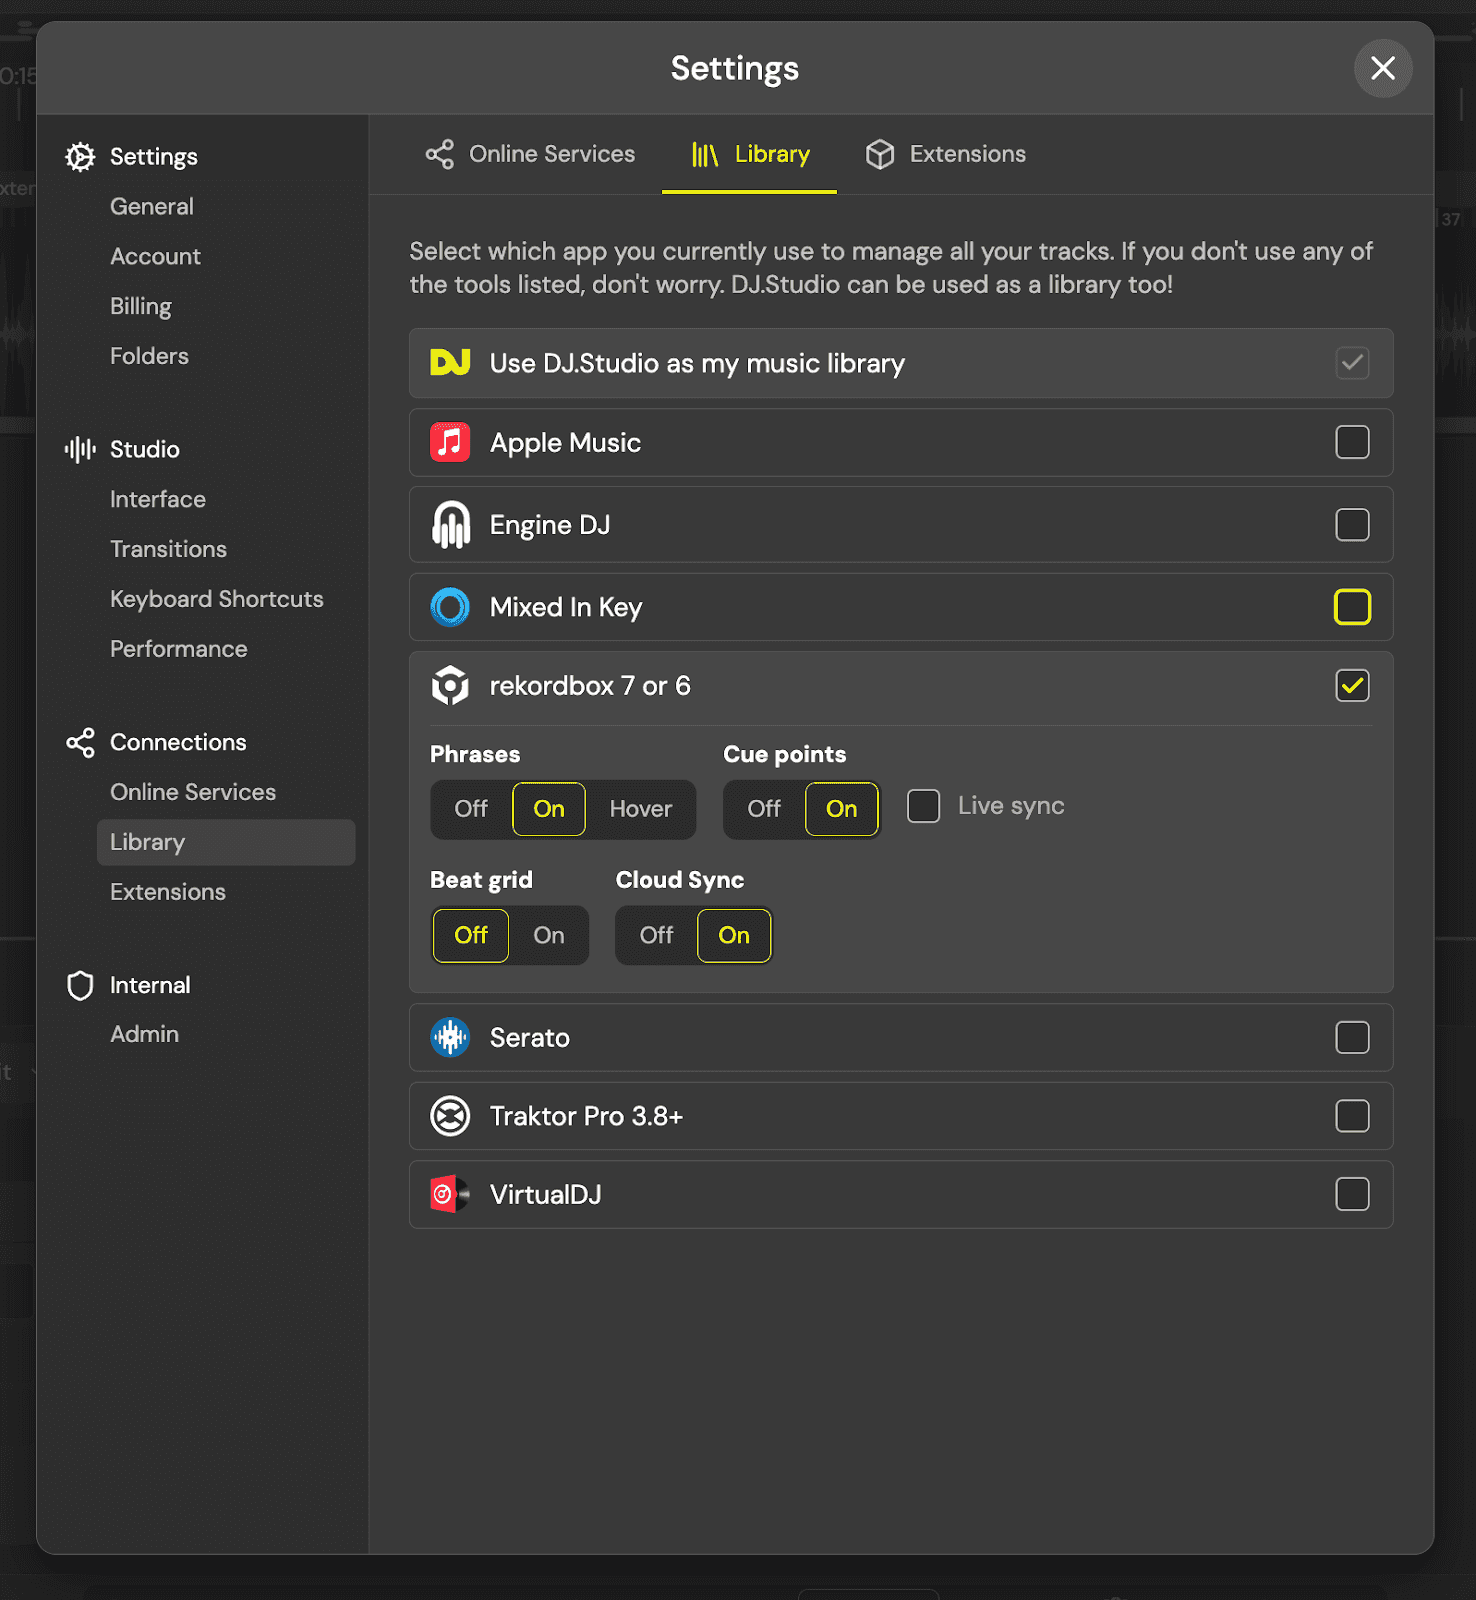Click the Traktor Pro icon
The image size is (1476, 1600).
(x=450, y=1116)
